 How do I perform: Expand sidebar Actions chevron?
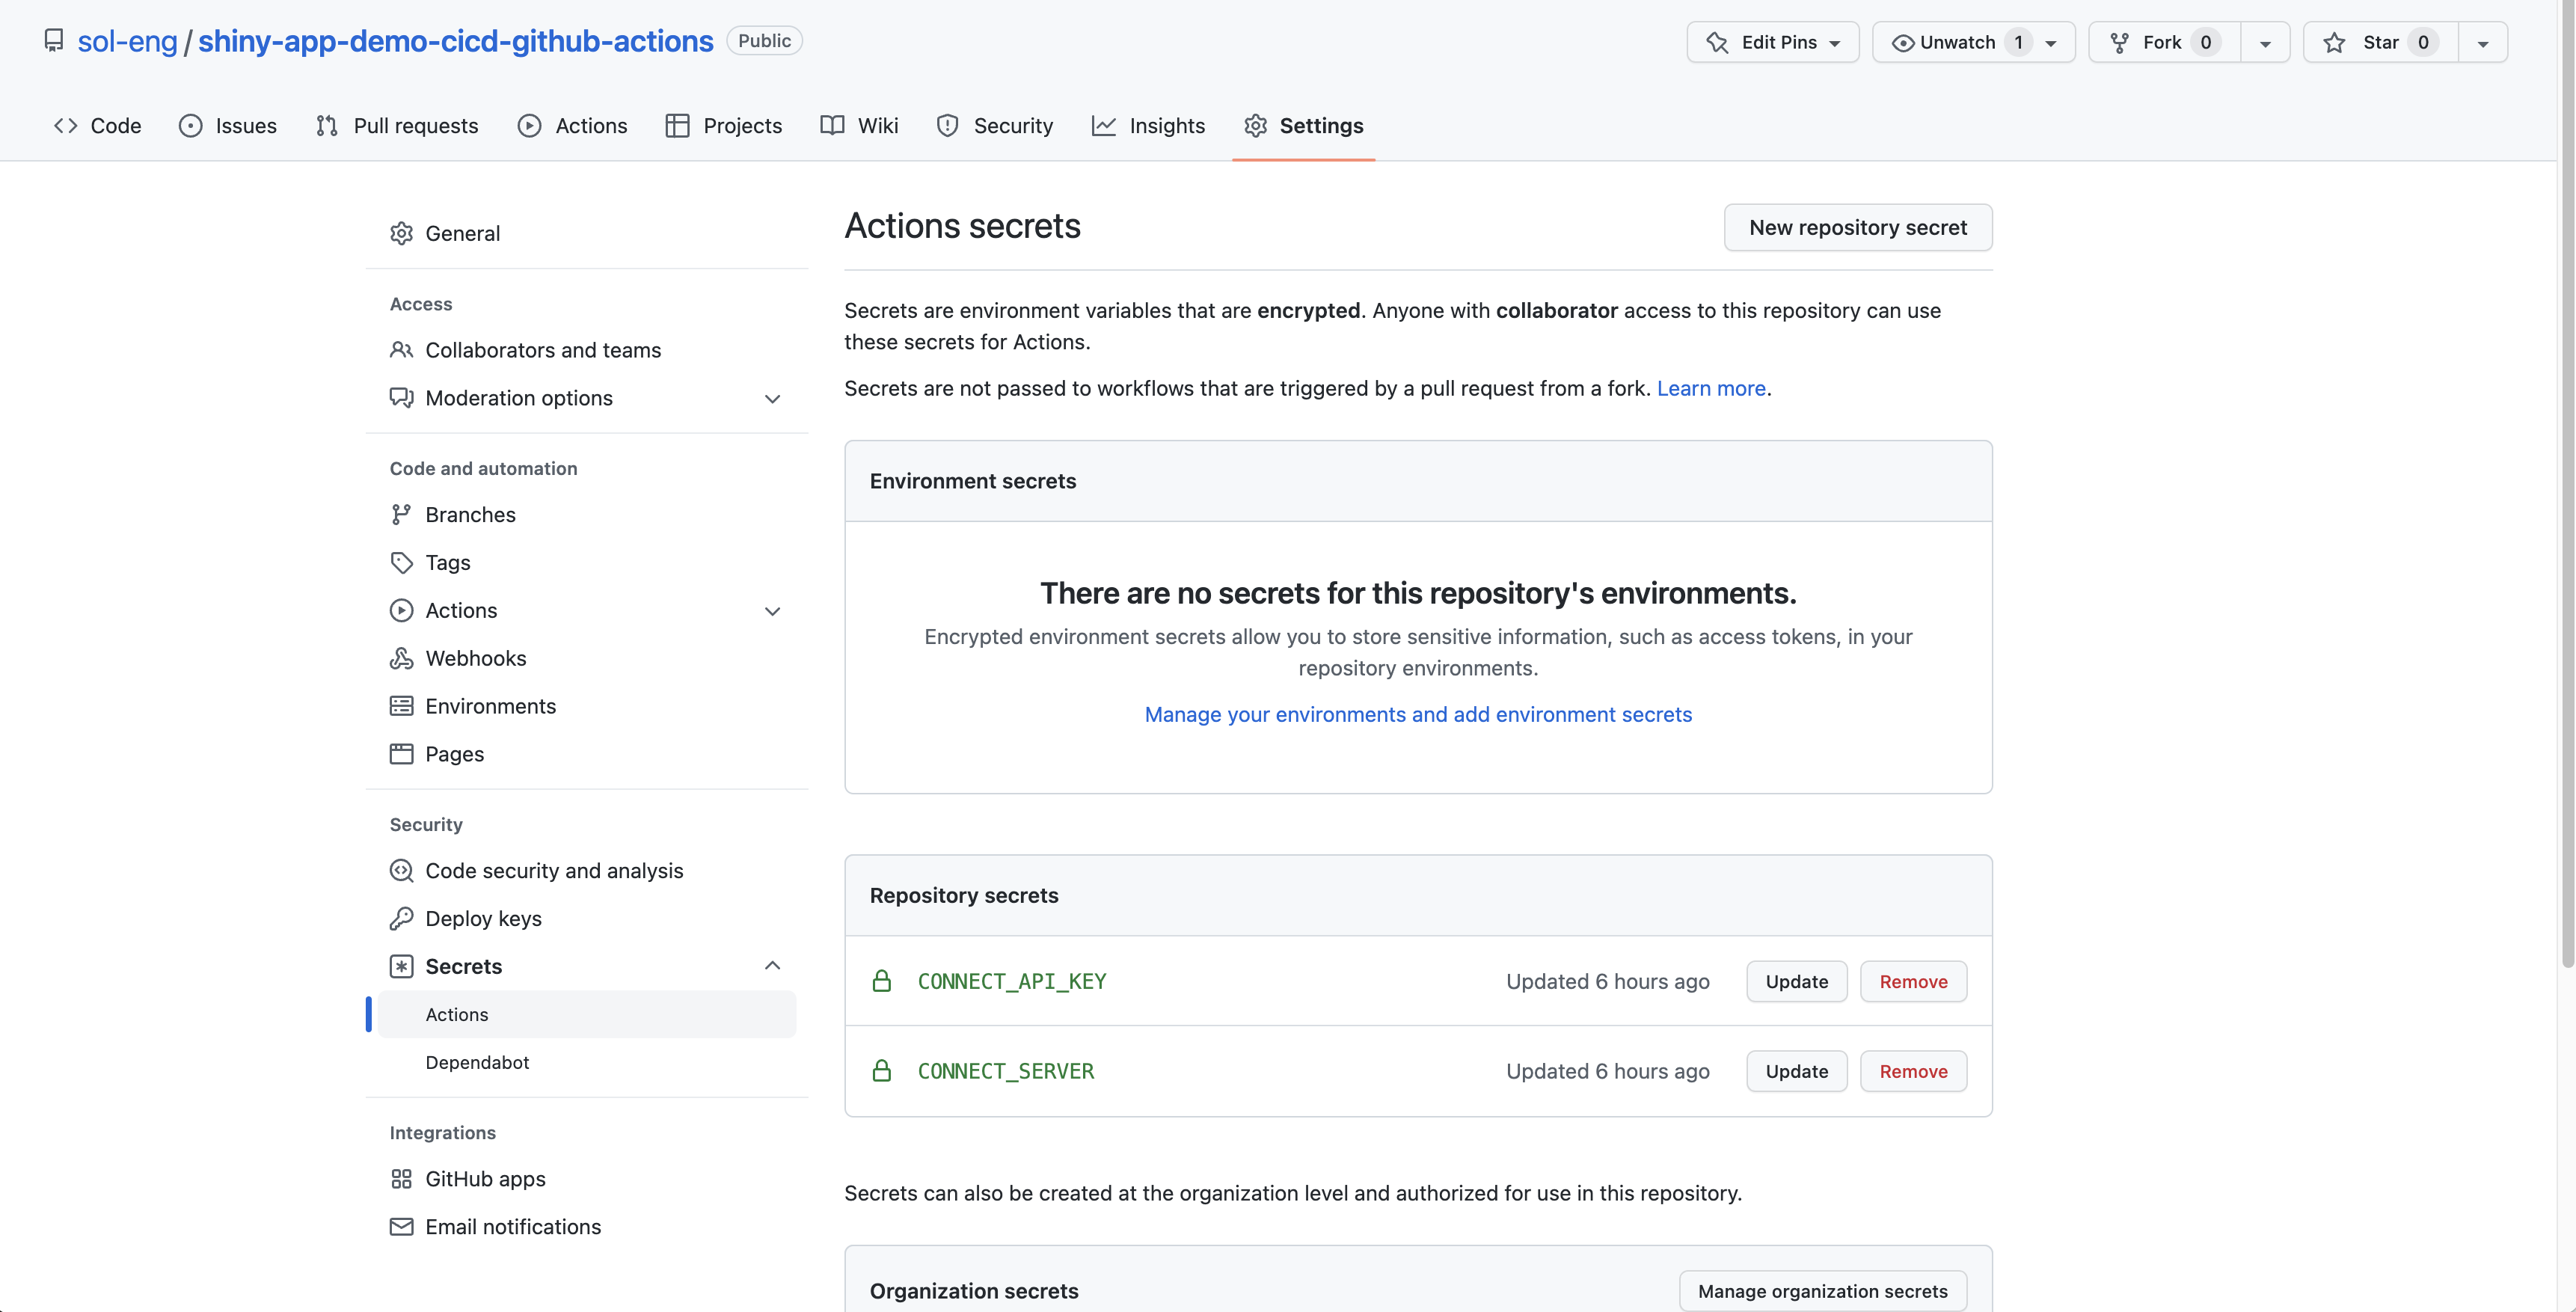pos(772,611)
